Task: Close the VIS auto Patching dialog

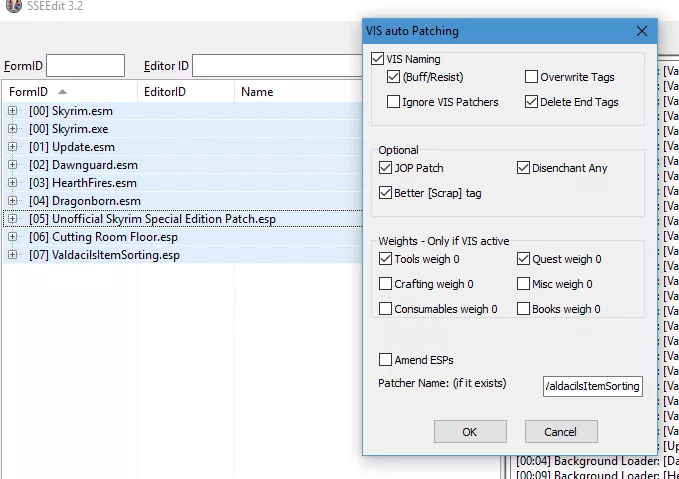Action: (642, 31)
